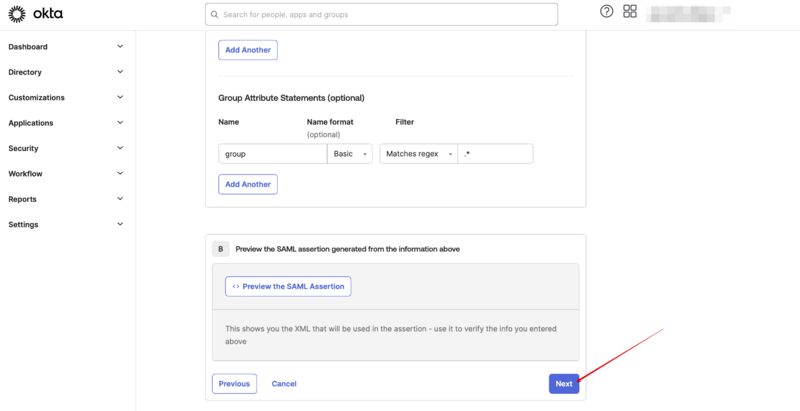Open the Matches regex filter dropdown
Image resolution: width=800 pixels, height=411 pixels.
click(418, 154)
